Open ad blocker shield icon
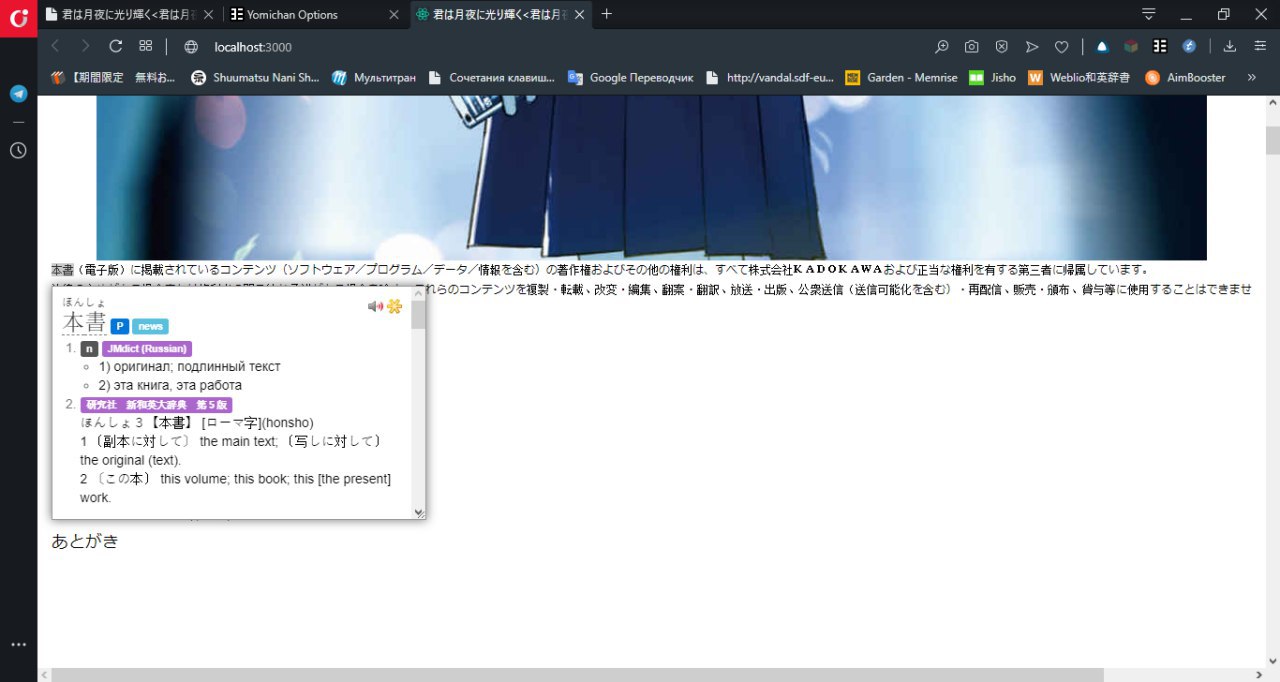 coord(1001,46)
